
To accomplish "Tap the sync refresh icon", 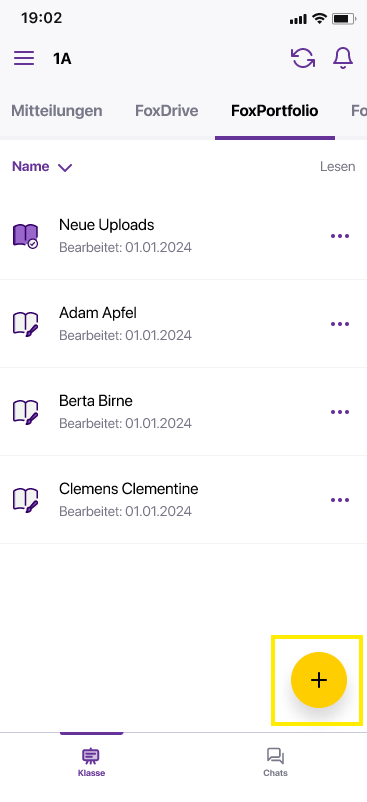I will pos(303,58).
